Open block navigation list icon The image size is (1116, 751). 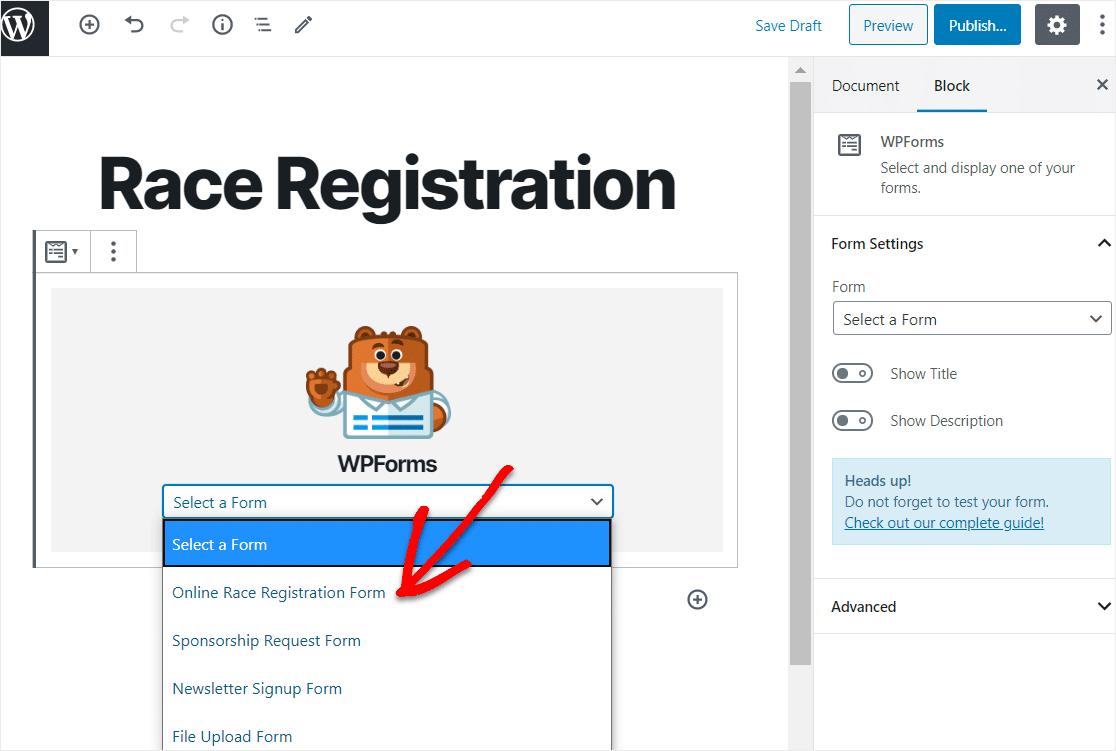(263, 25)
